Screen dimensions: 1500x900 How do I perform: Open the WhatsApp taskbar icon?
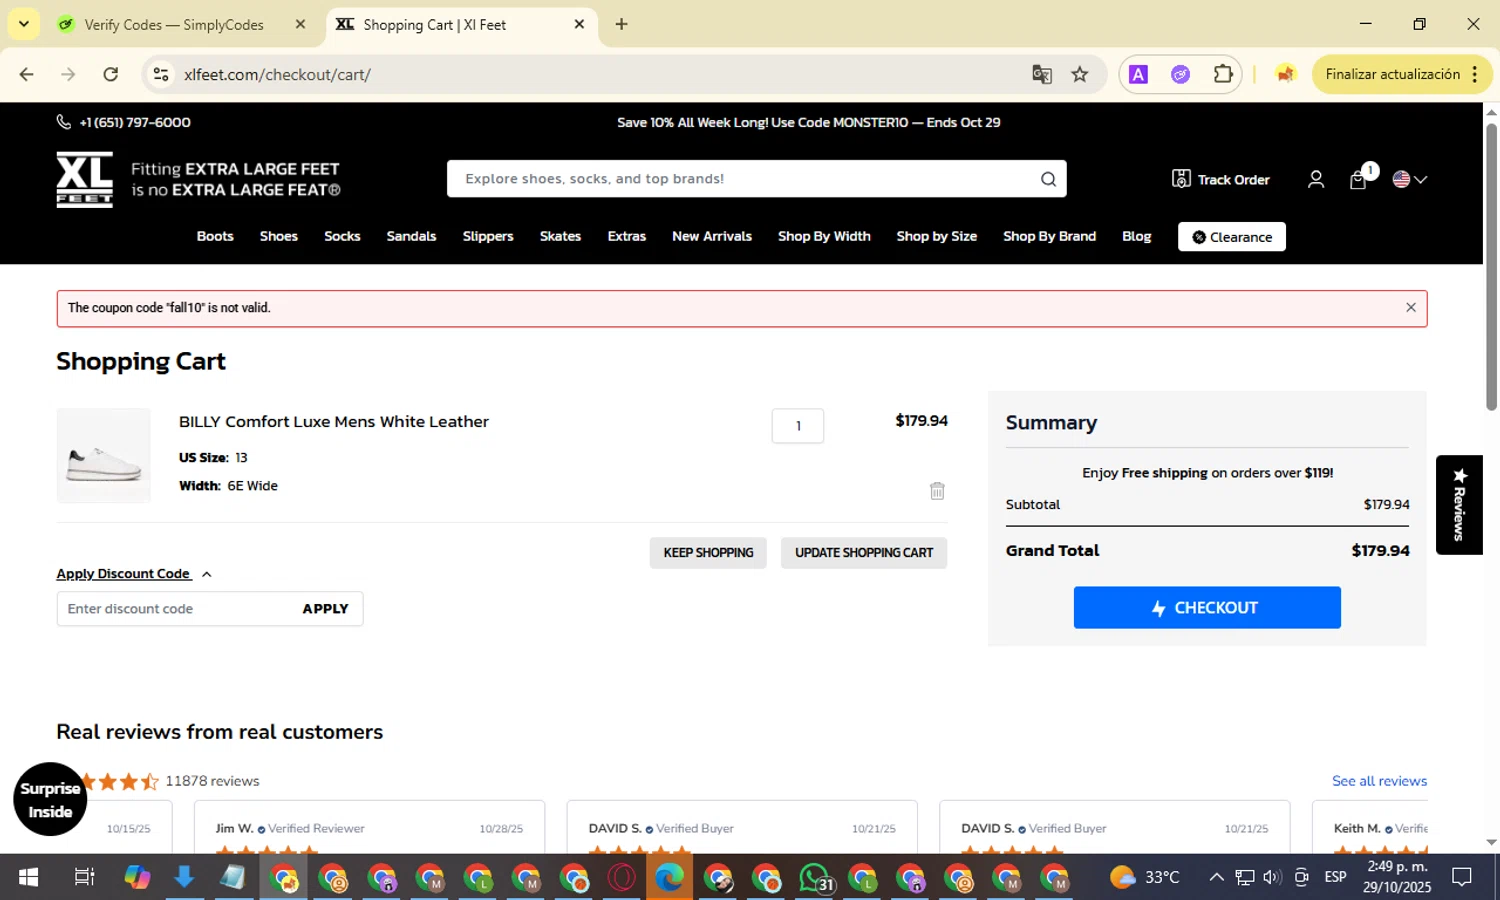(816, 878)
